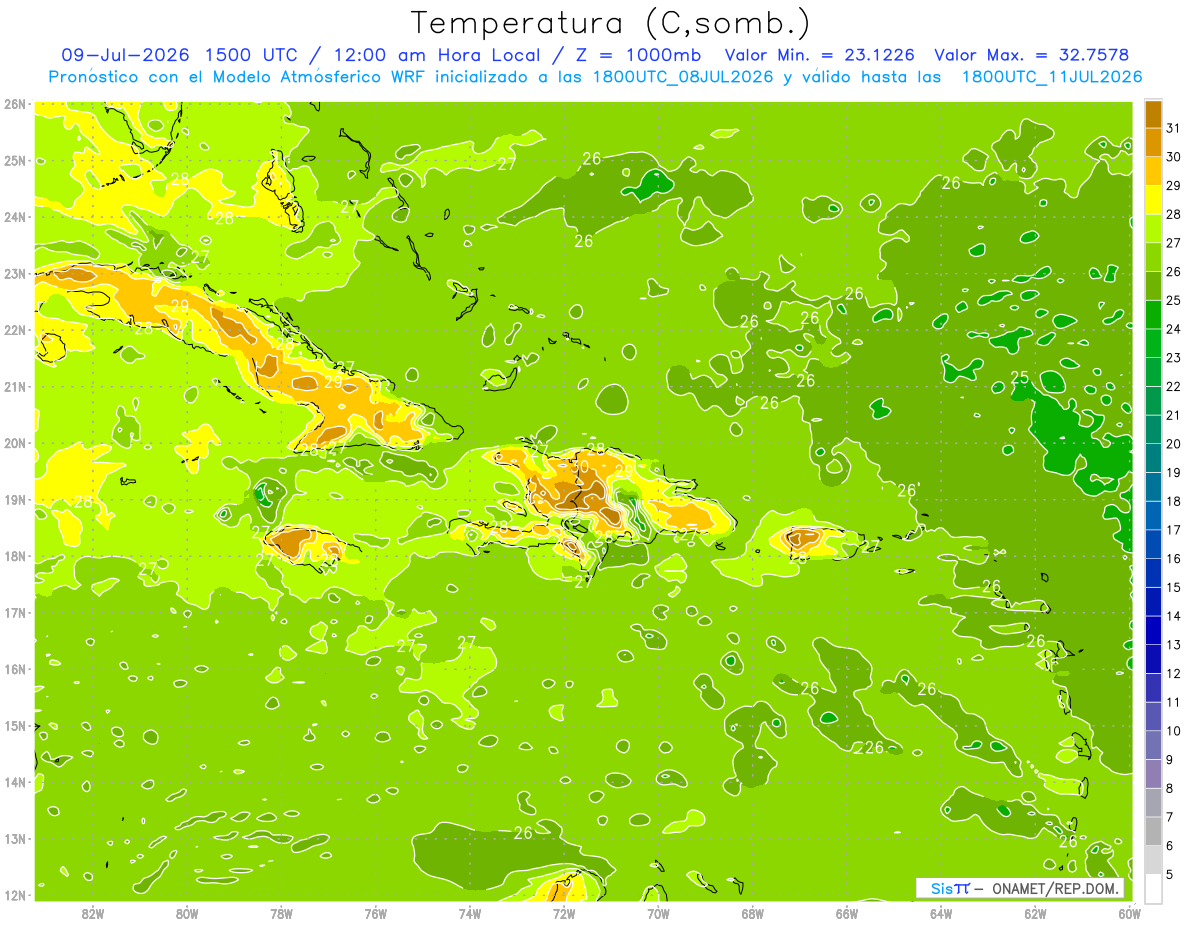Viewport: 1200px width, 927px height.
Task: Click 'Valor Min. = 23.1226' text
Action: (x=819, y=55)
